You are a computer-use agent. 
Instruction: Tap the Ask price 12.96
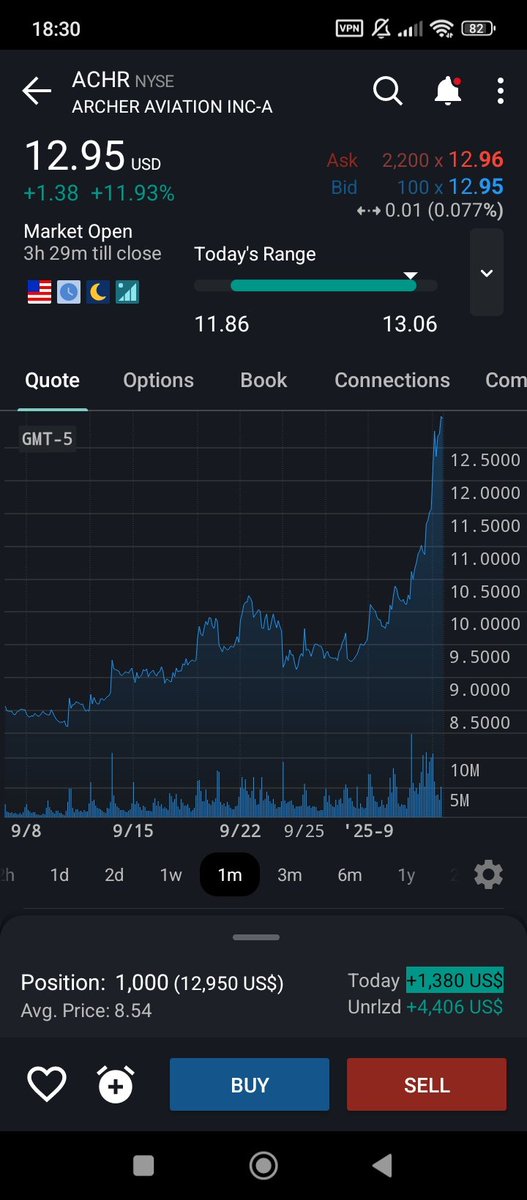476,160
